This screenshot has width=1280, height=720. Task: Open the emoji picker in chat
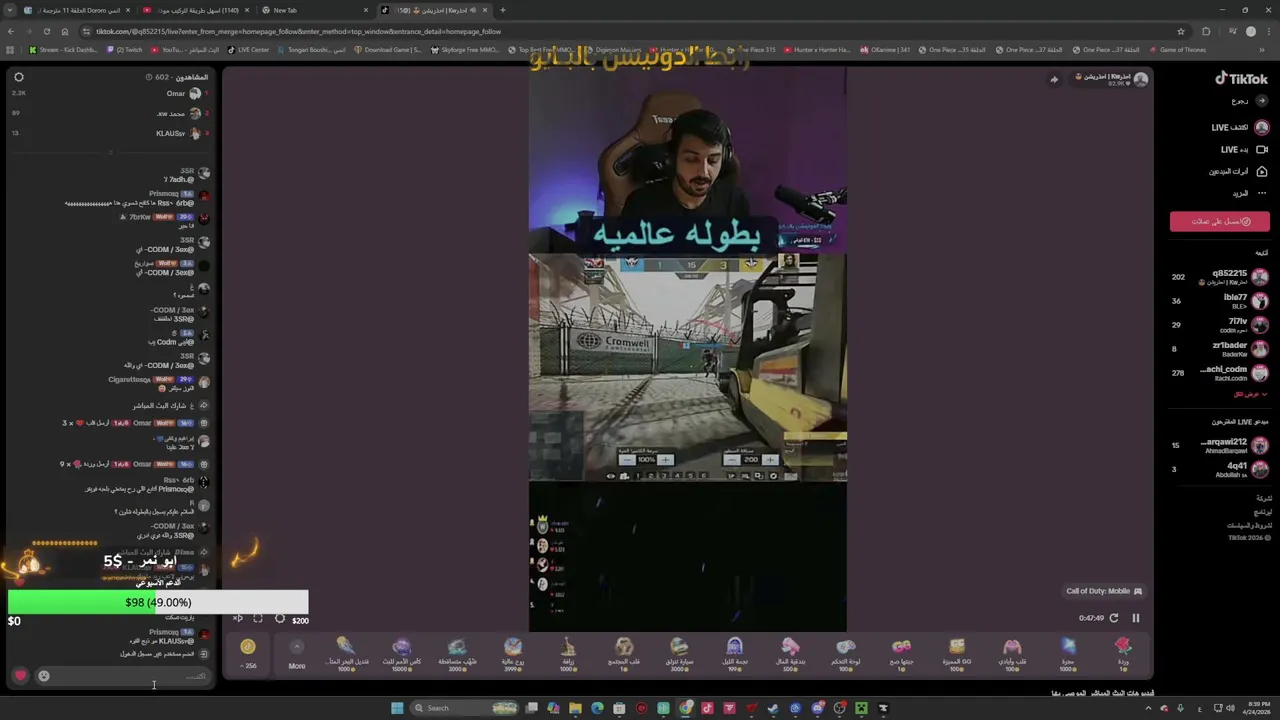(x=44, y=676)
